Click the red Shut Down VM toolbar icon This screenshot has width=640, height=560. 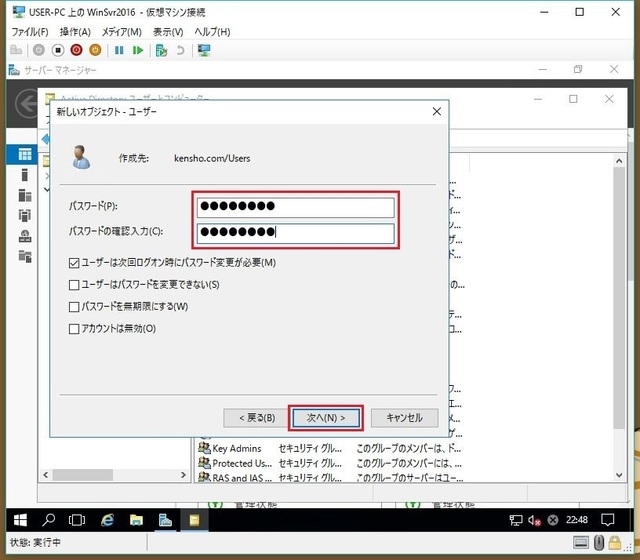[x=76, y=50]
